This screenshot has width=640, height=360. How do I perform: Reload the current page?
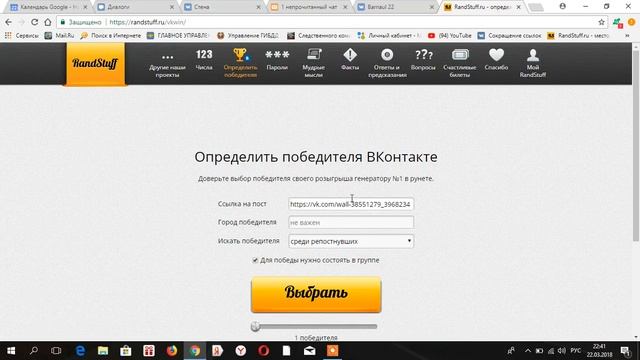tap(35, 22)
